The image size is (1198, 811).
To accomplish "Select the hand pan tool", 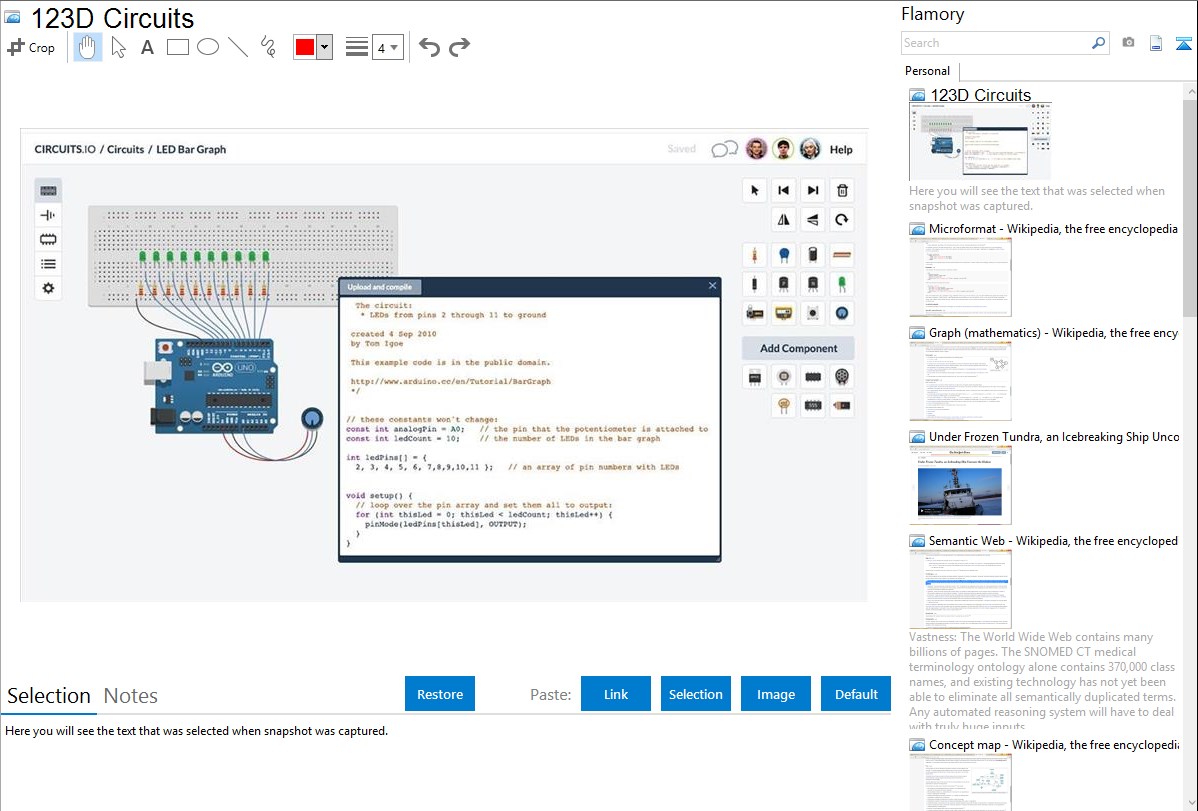I will (x=88, y=47).
